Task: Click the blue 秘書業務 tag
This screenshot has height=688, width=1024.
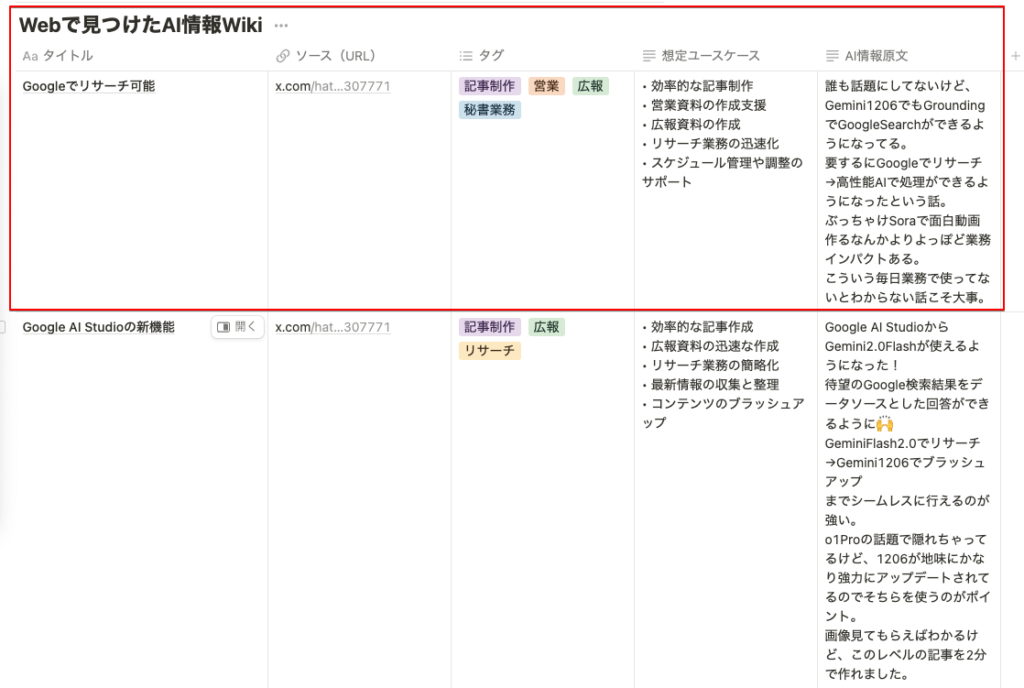Action: (x=490, y=110)
